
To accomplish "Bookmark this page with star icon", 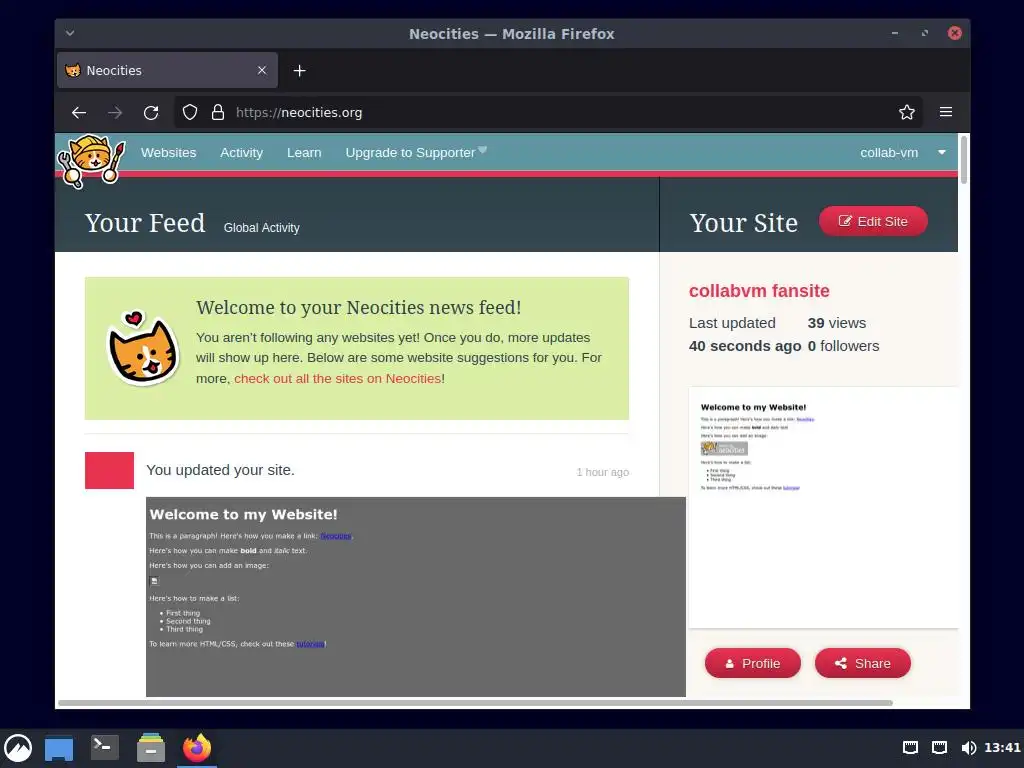I will point(906,112).
